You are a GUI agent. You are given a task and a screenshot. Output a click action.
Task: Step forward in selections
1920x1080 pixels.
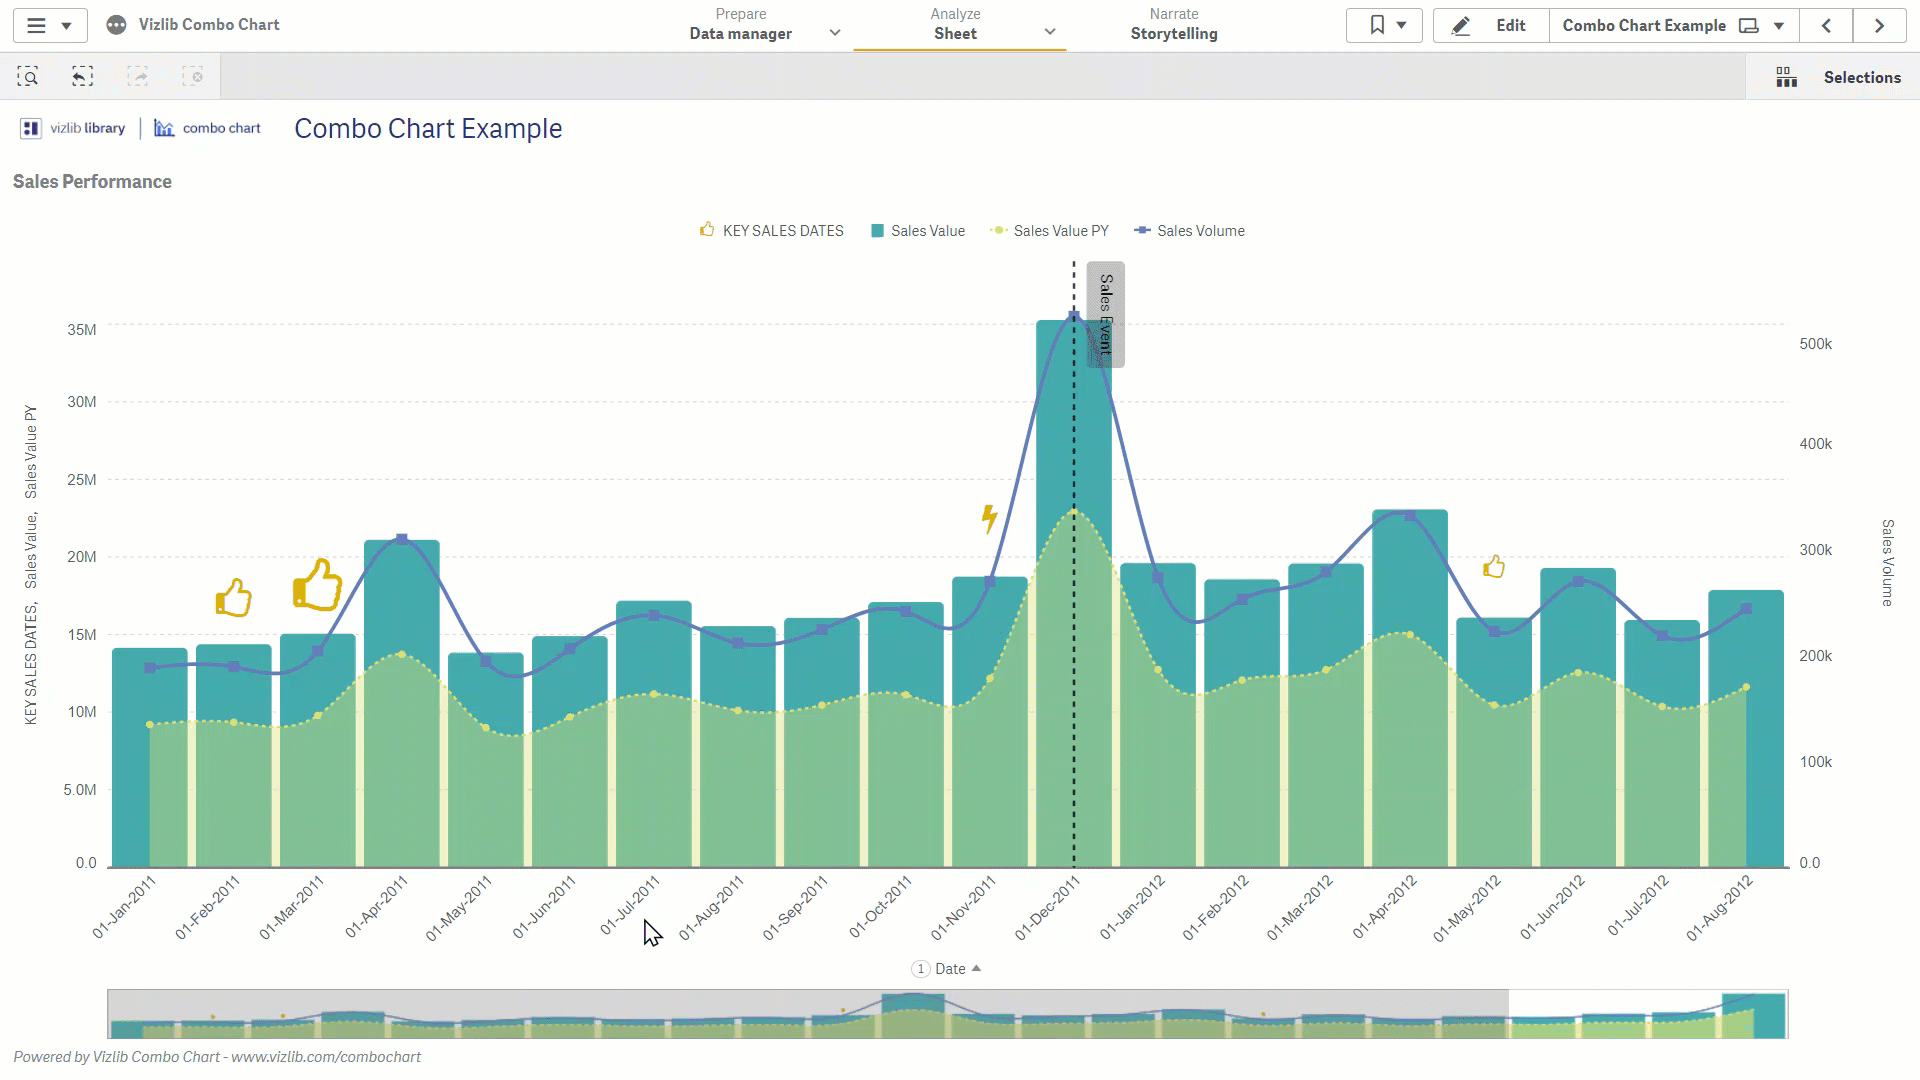click(x=138, y=77)
